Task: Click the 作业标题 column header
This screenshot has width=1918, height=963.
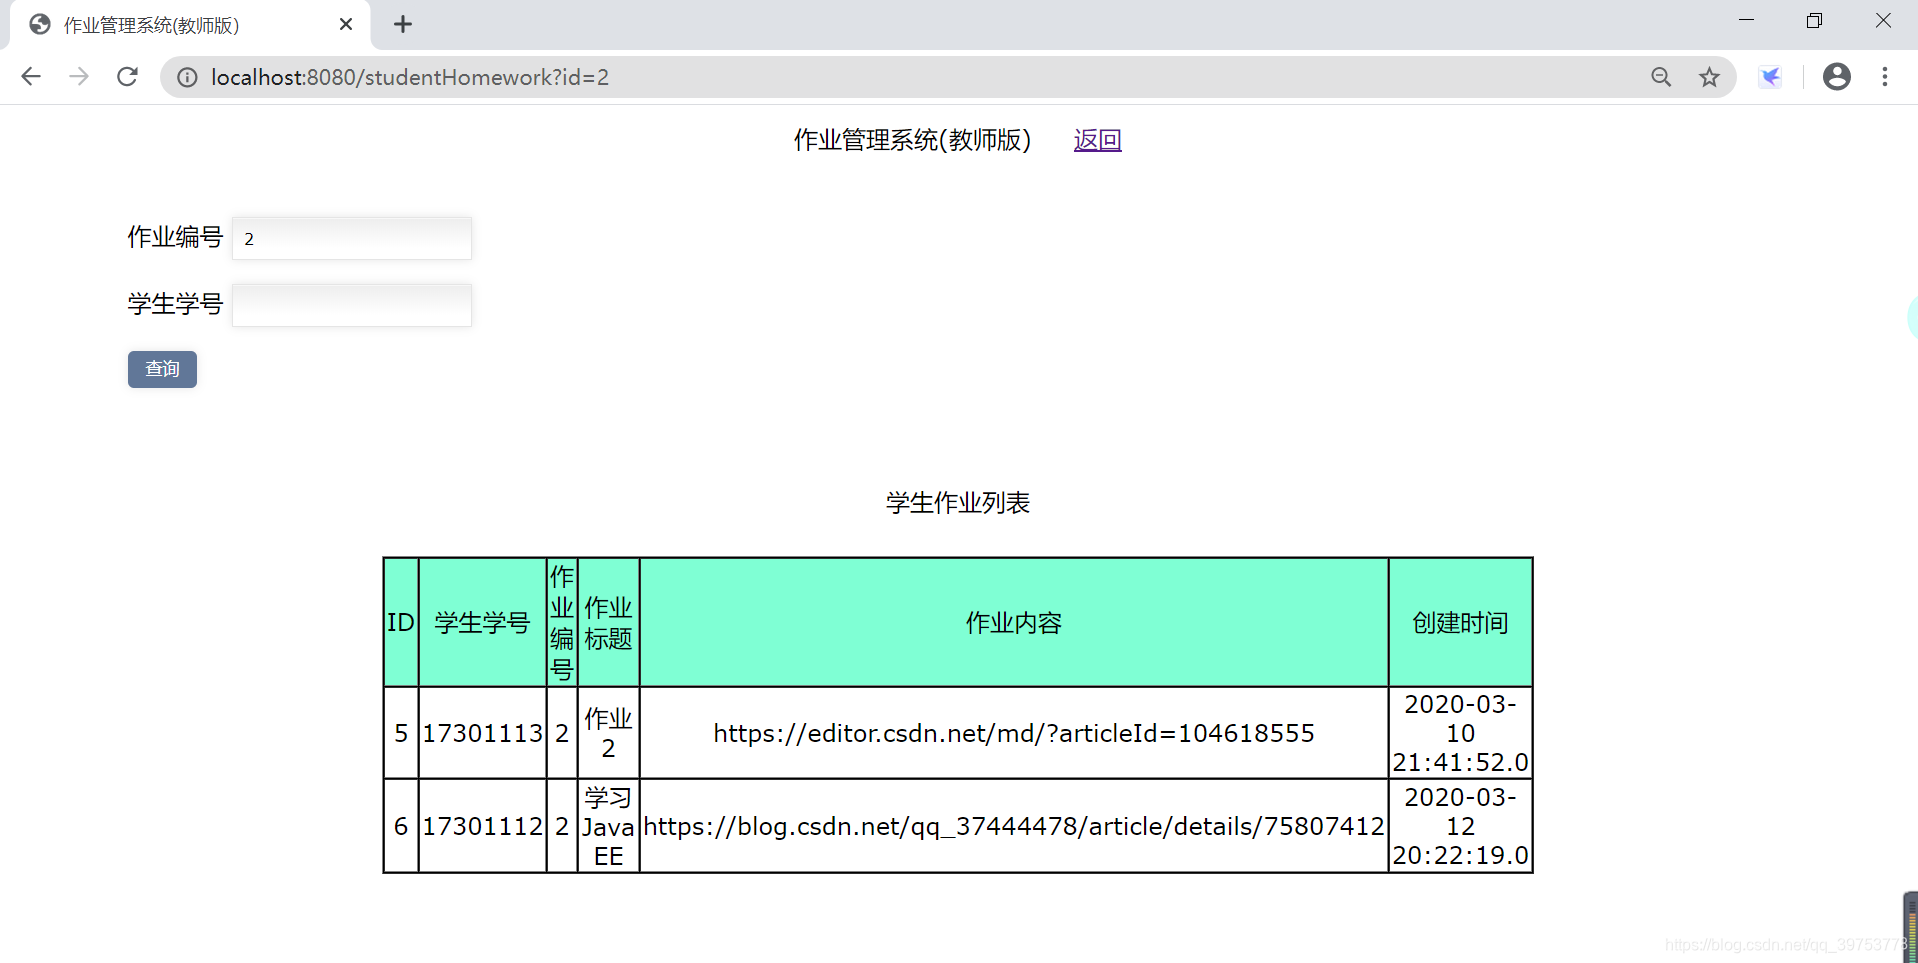Action: pos(608,622)
